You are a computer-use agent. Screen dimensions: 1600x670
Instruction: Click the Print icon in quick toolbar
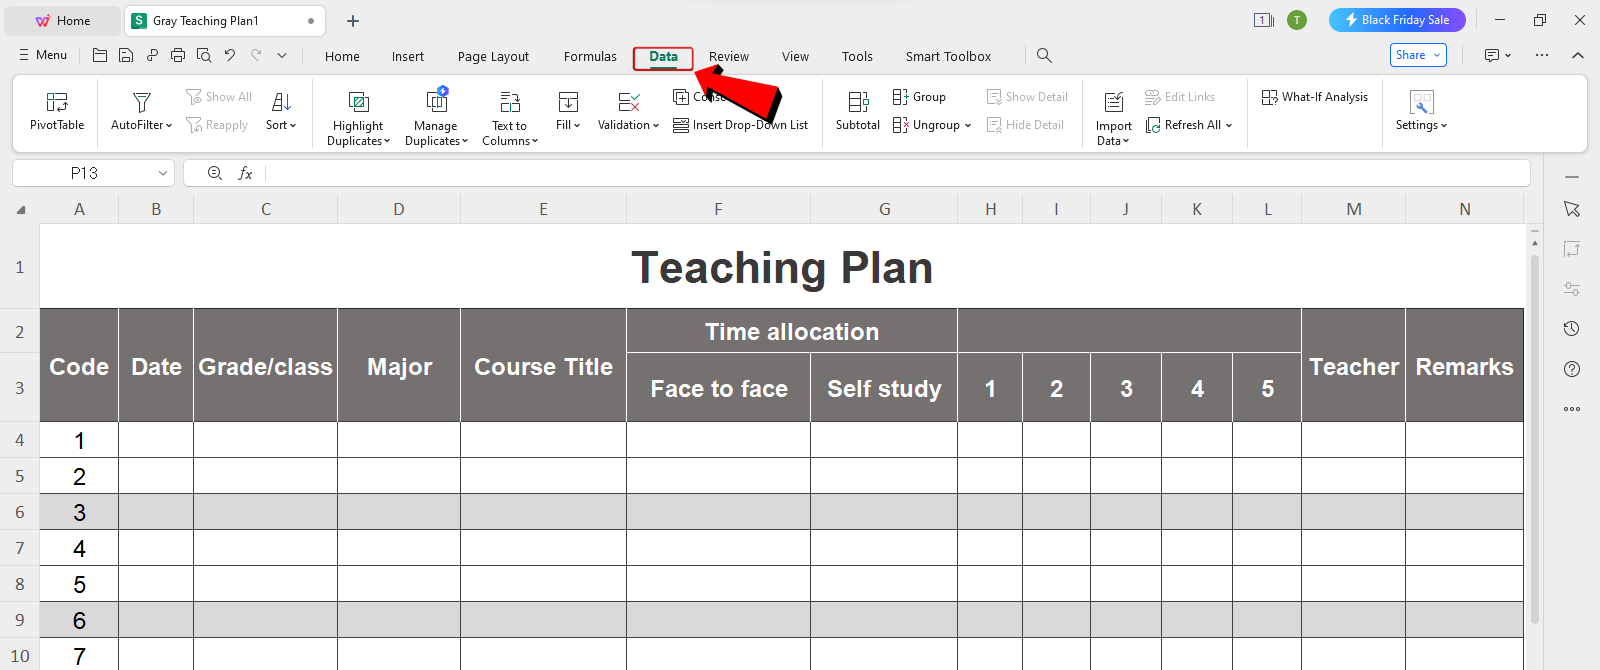pyautogui.click(x=178, y=56)
